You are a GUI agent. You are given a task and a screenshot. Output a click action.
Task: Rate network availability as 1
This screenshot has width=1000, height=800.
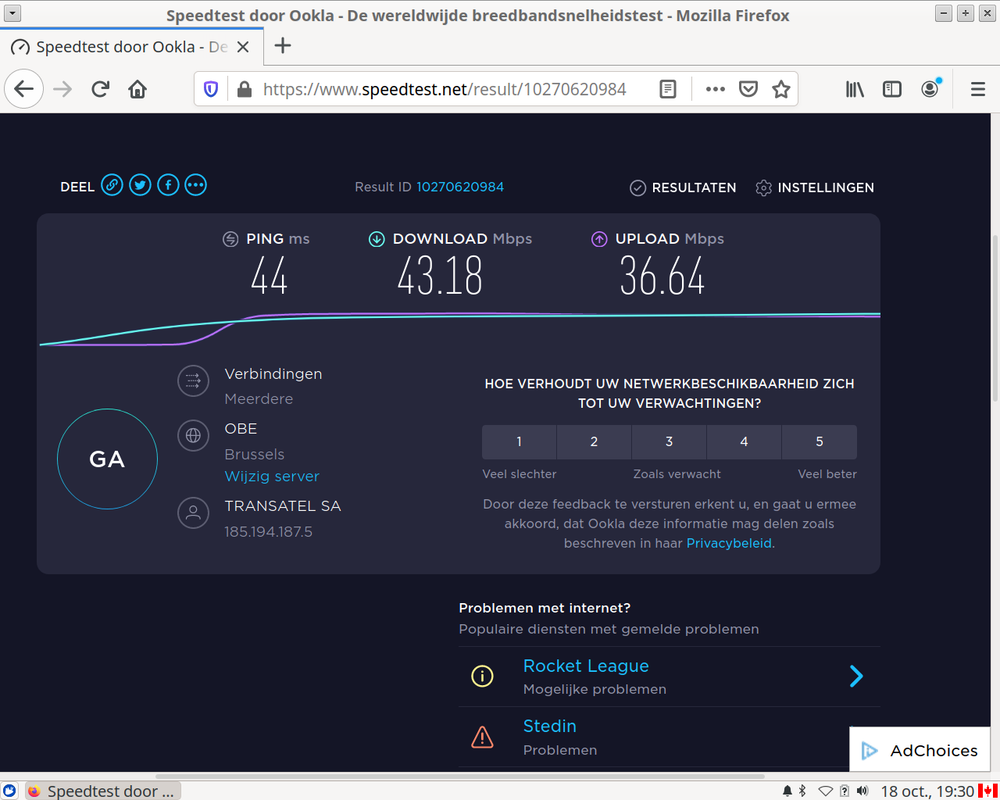pos(519,441)
